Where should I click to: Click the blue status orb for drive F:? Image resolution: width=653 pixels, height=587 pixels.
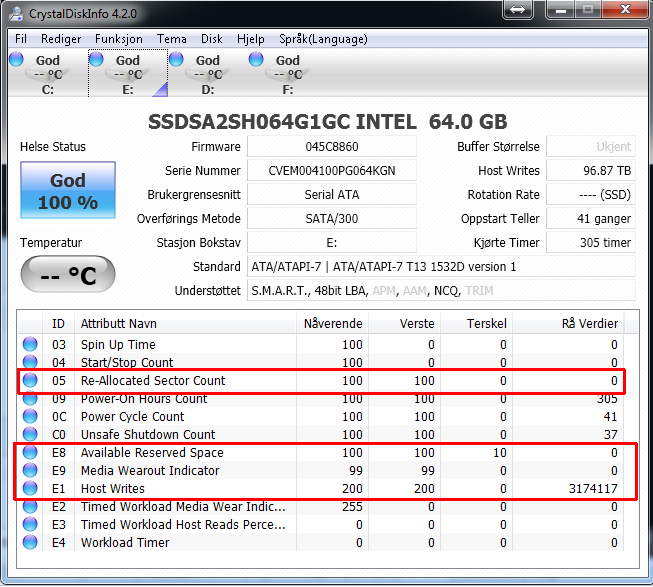point(256,59)
